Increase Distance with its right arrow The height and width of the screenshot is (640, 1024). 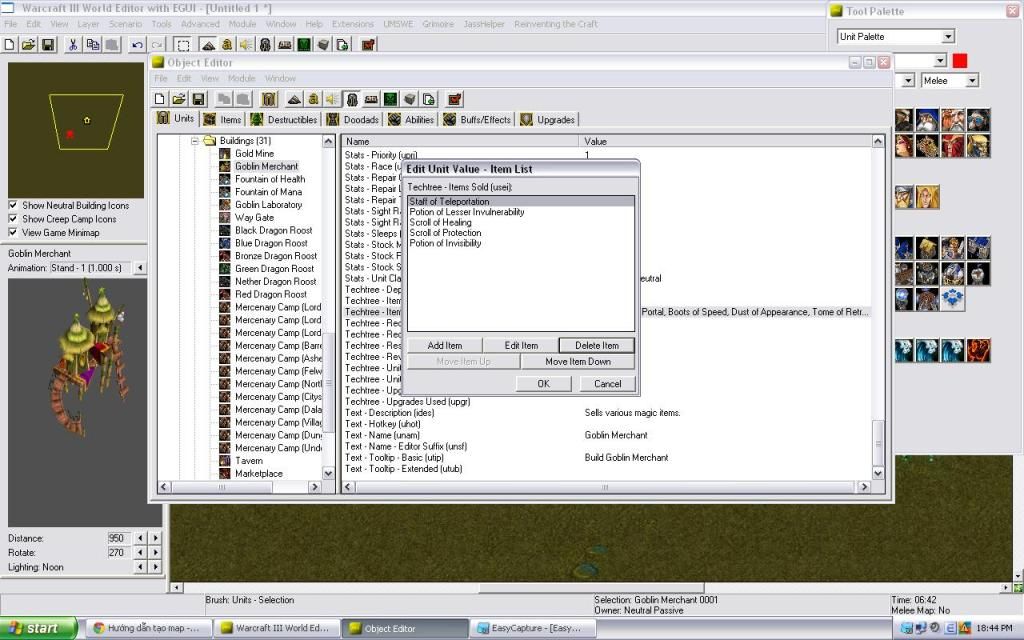(155, 538)
